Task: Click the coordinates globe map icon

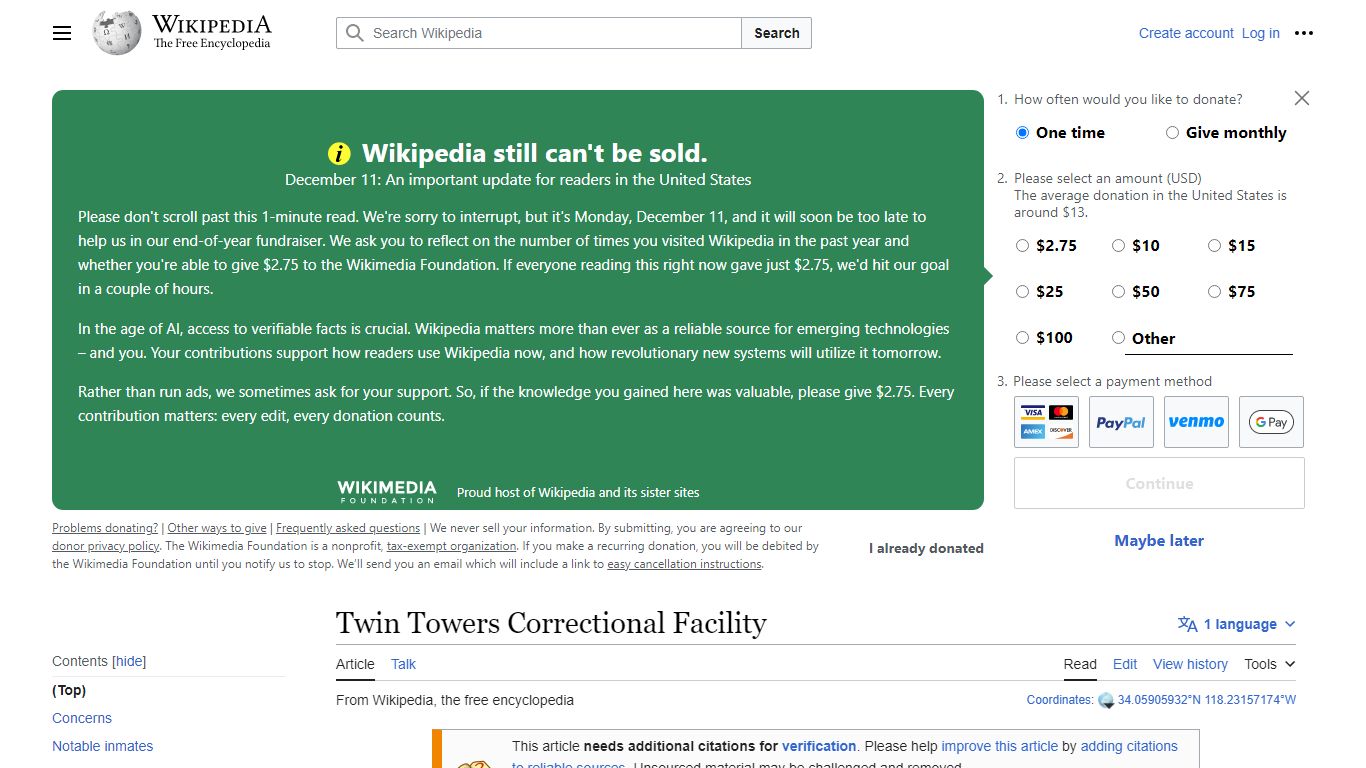Action: click(1106, 700)
